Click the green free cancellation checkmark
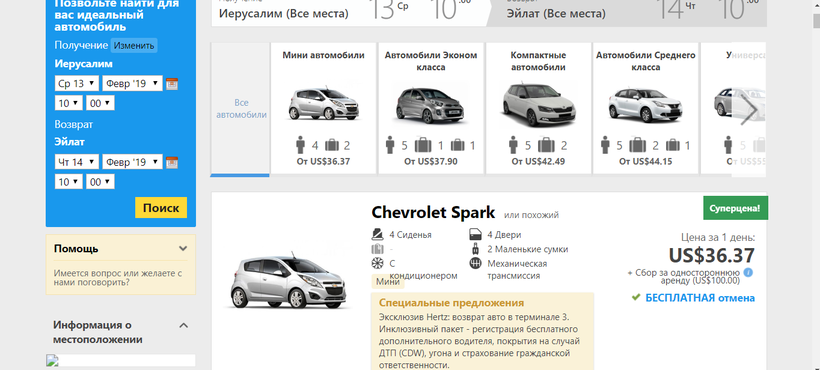This screenshot has width=820, height=370. coord(636,297)
